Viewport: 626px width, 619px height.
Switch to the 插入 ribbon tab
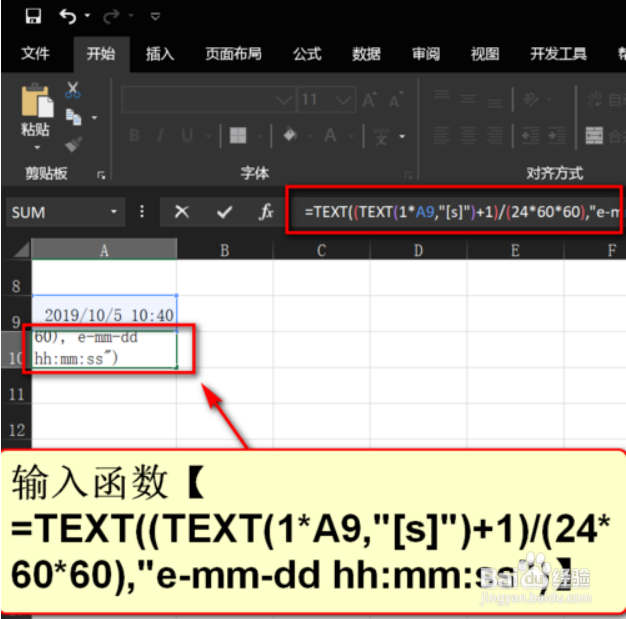(x=160, y=54)
